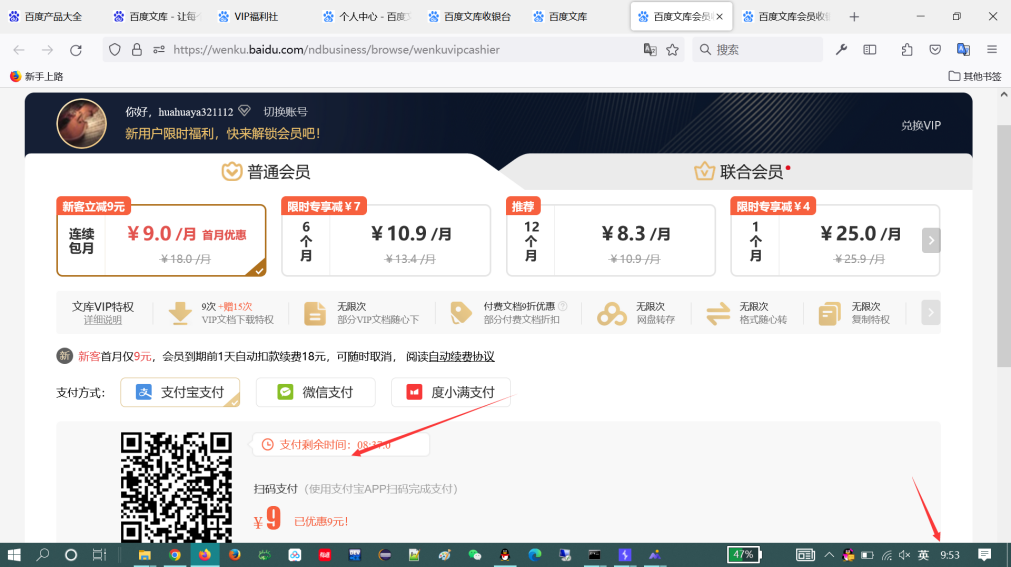Choose the 连续包月 ¥9.0/月 plan
The width and height of the screenshot is (1011, 567).
tap(161, 240)
